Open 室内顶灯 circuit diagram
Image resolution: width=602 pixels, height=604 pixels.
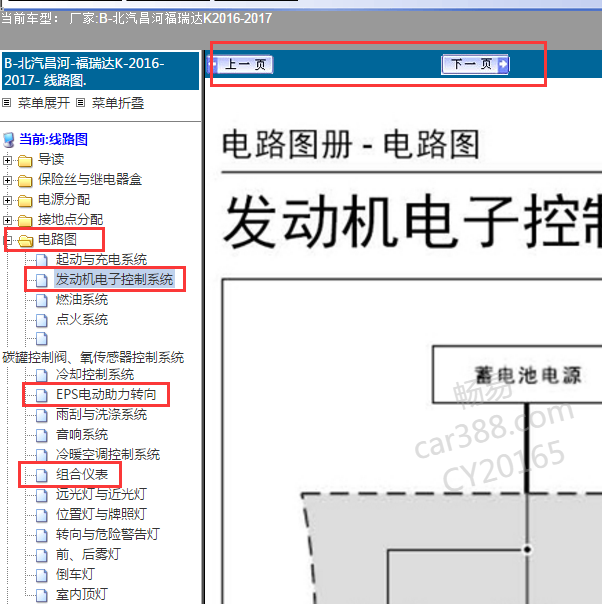point(82,595)
